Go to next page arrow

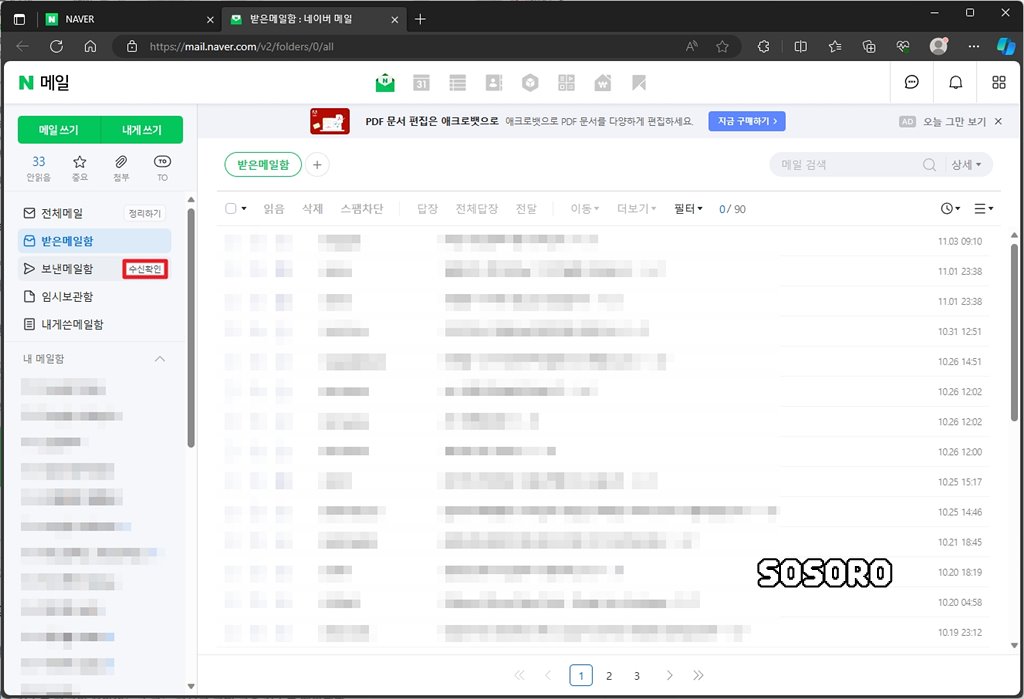click(669, 675)
